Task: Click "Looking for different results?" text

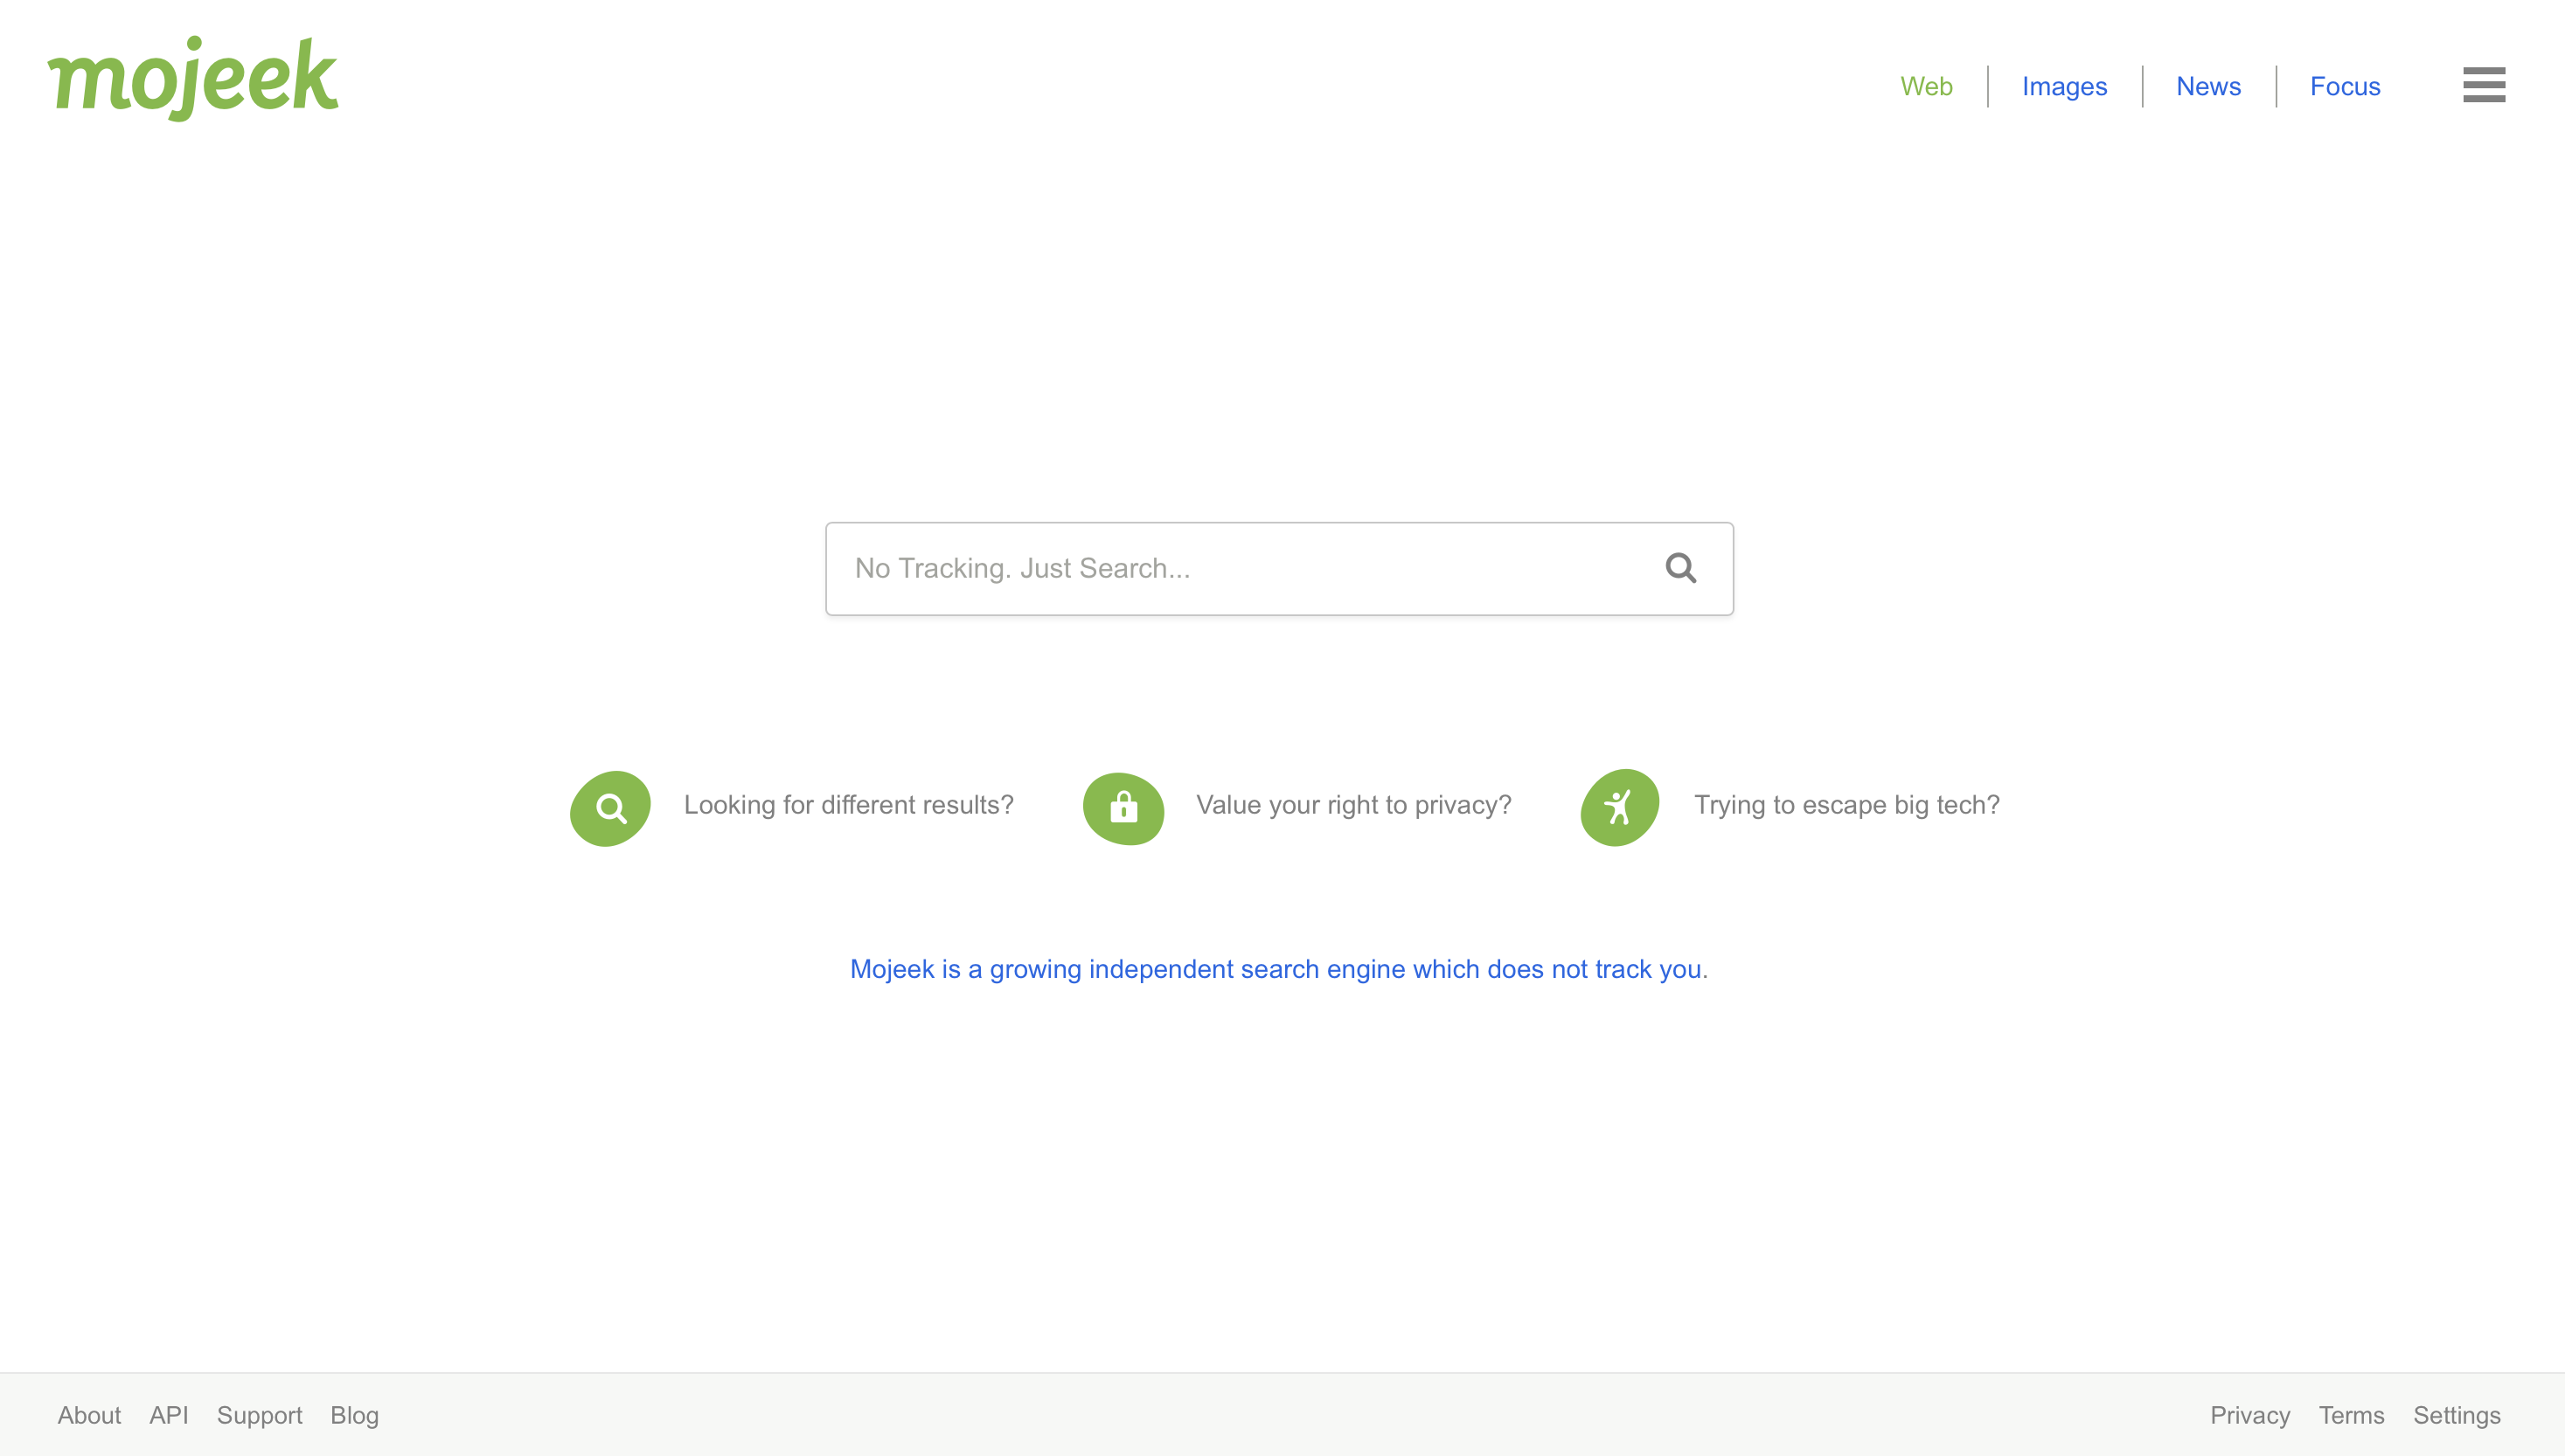Action: pos(848,805)
